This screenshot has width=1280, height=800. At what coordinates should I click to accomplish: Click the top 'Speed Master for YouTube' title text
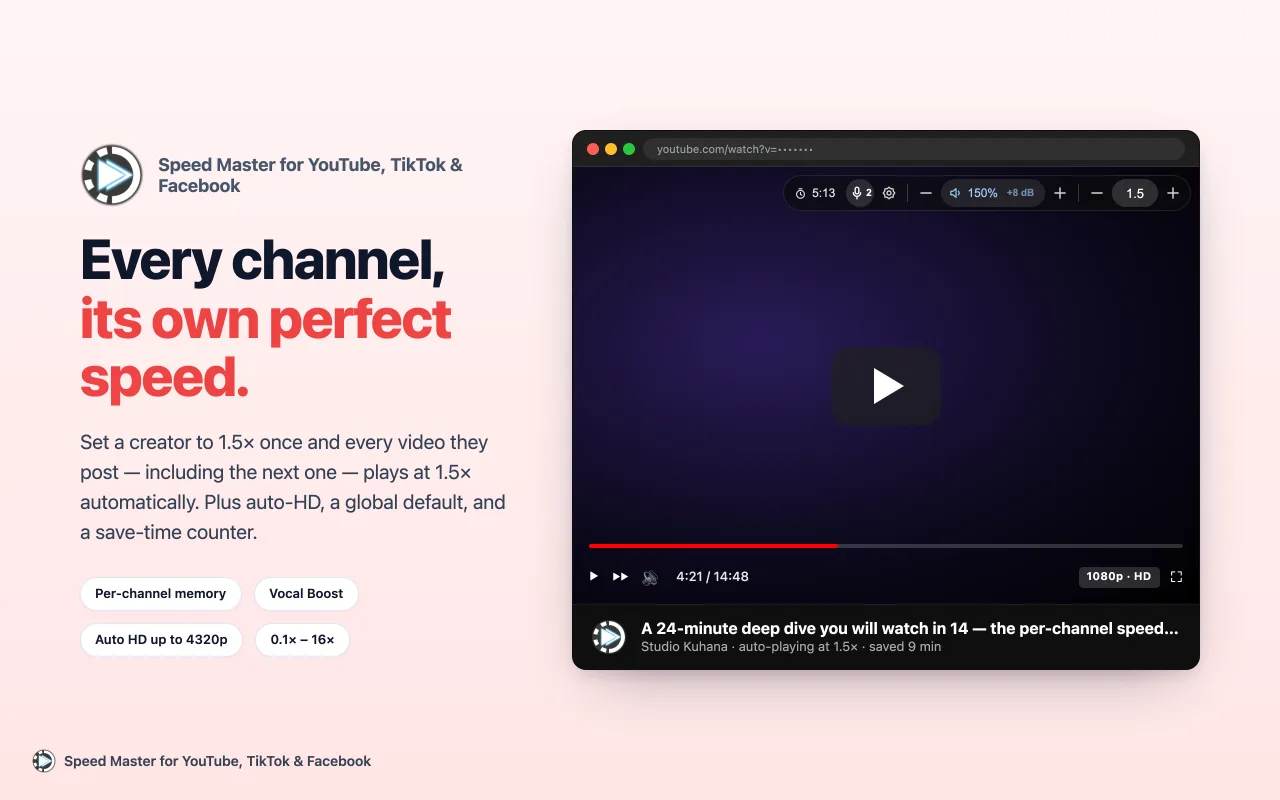point(310,175)
